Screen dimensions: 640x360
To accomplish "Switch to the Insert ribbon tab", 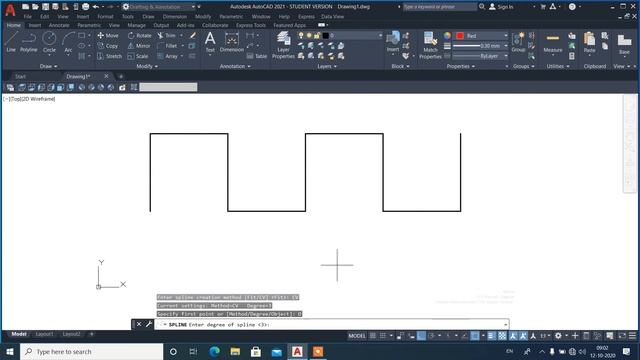I will 35,25.
